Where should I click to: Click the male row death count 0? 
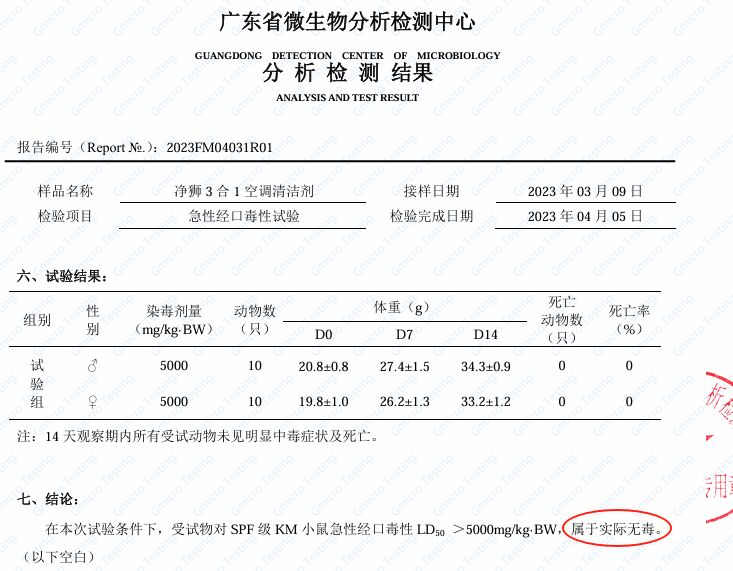coord(562,366)
